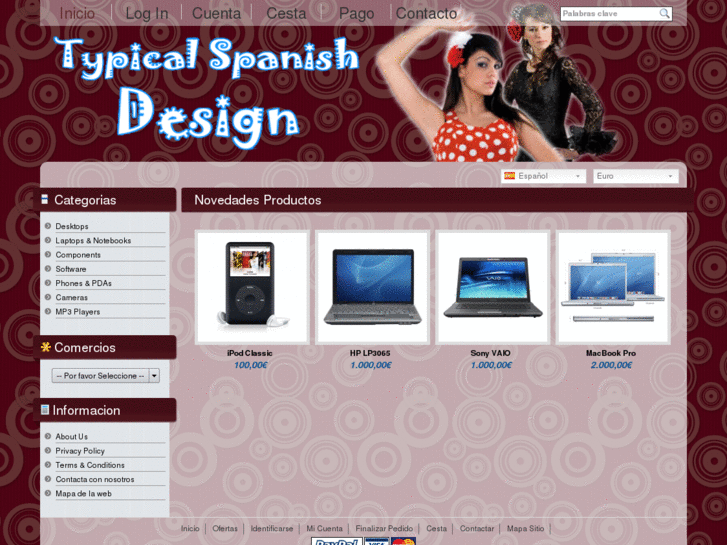
Task: Open Log In from top menu
Action: pos(147,13)
